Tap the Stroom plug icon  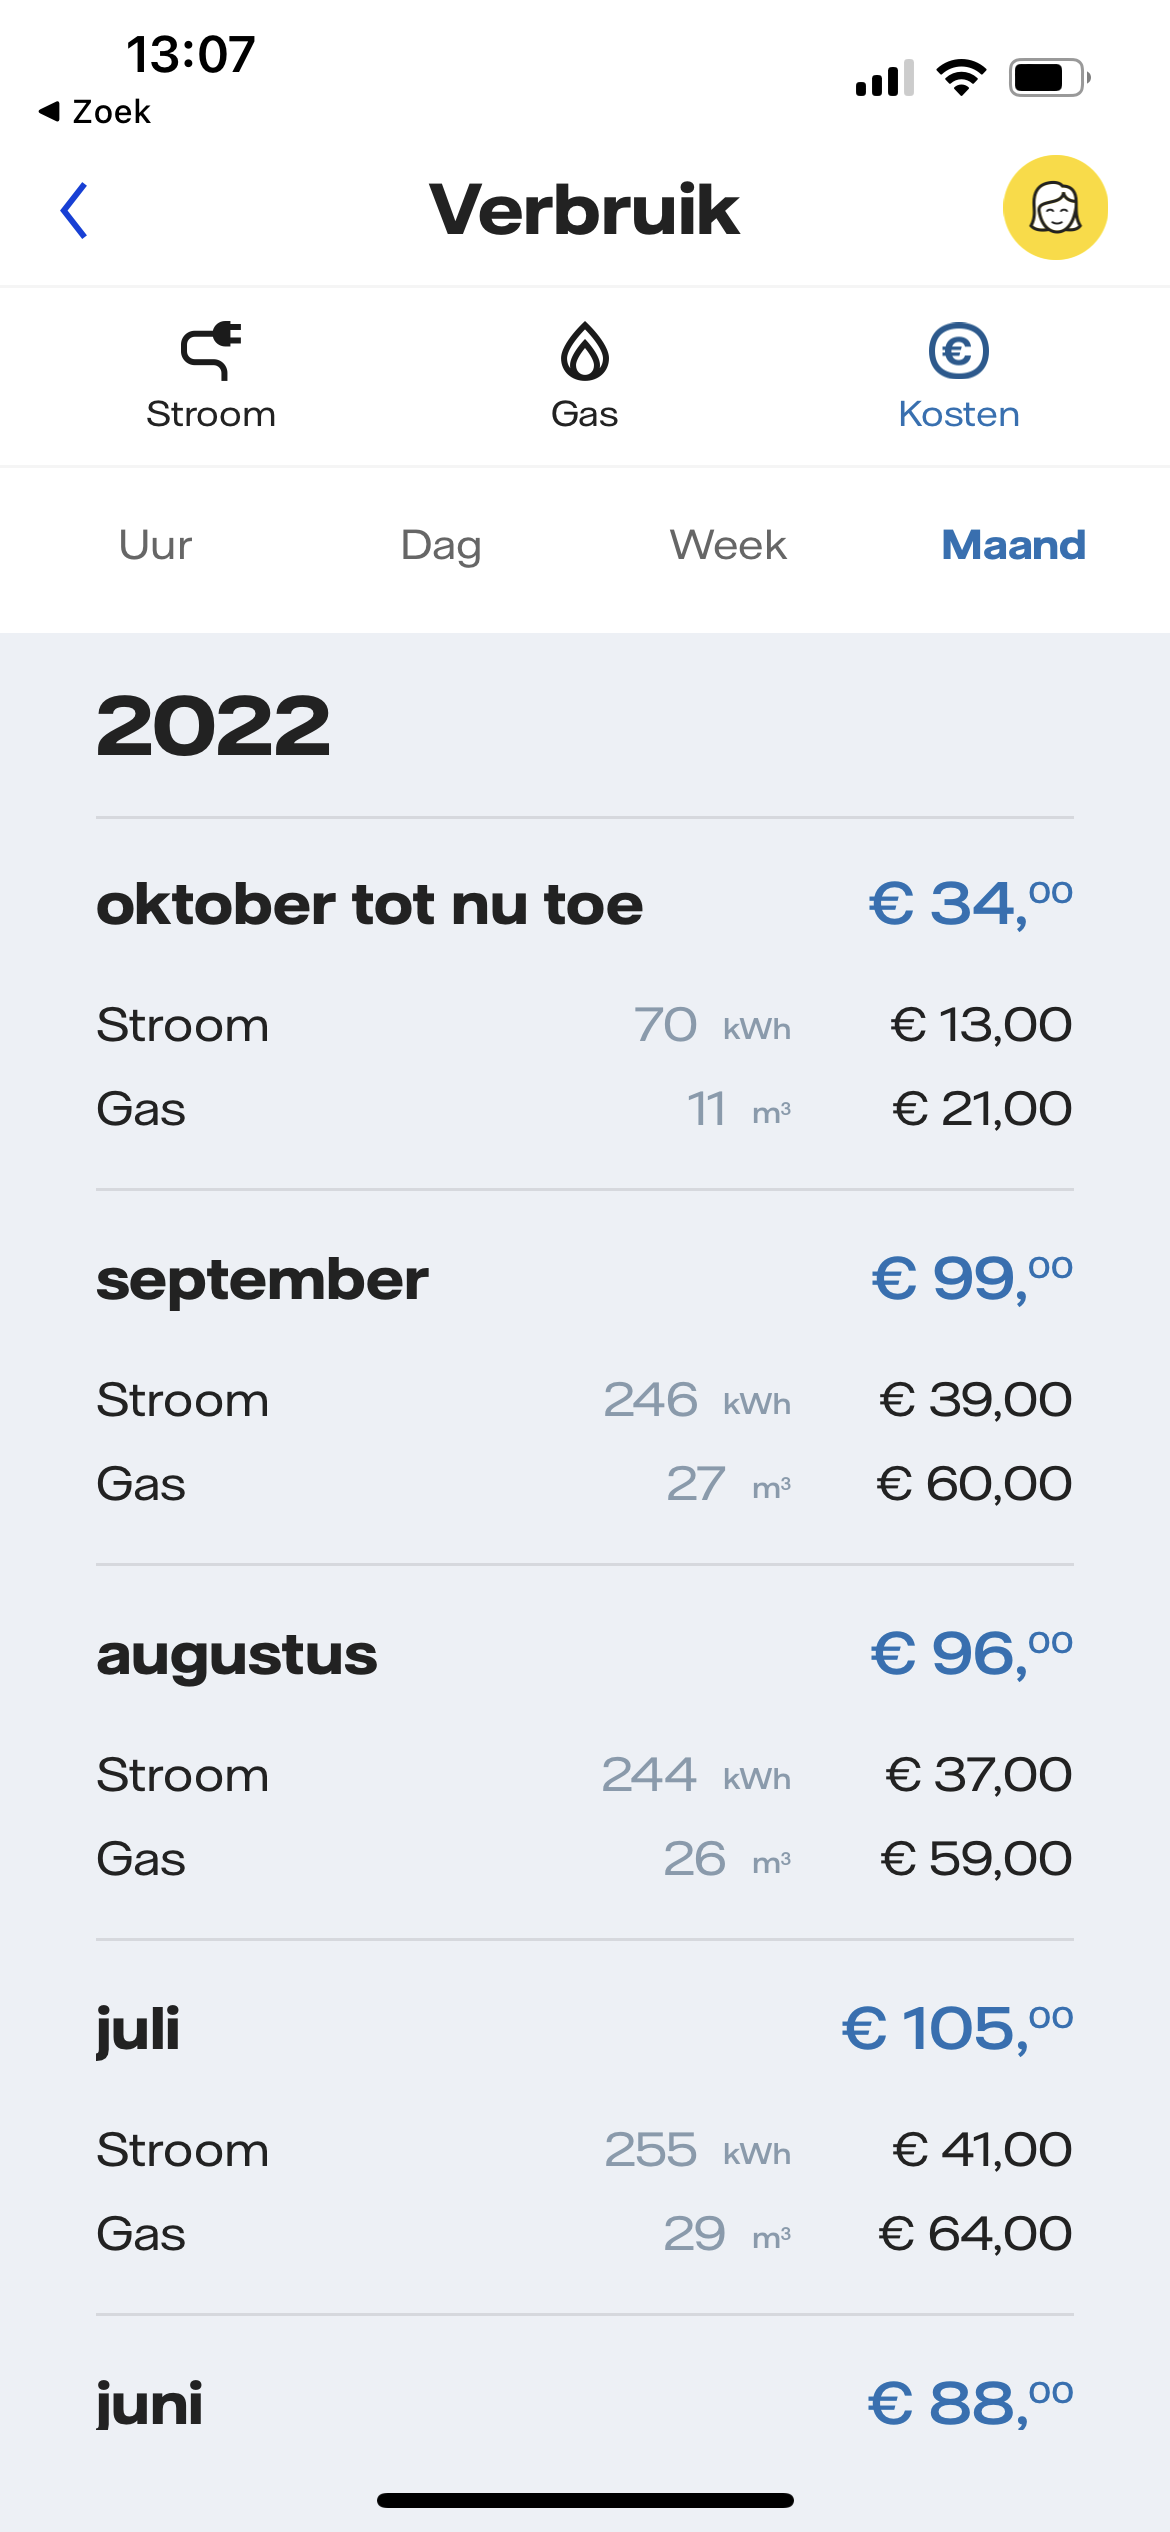coord(211,351)
